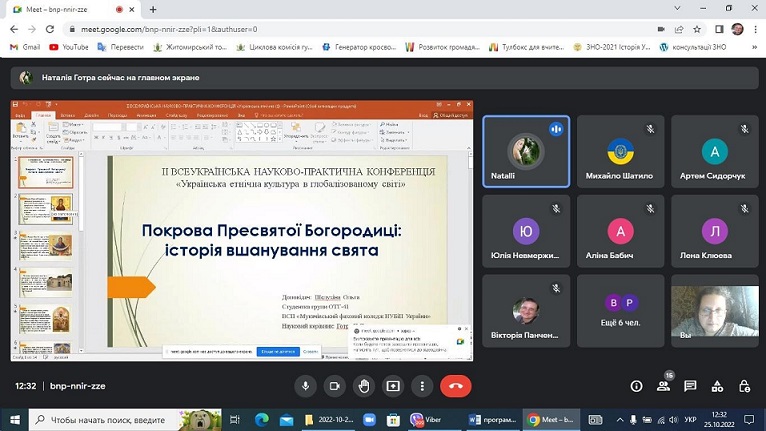Open Zoom from the taskbar
The width and height of the screenshot is (766, 431).
(x=369, y=420)
